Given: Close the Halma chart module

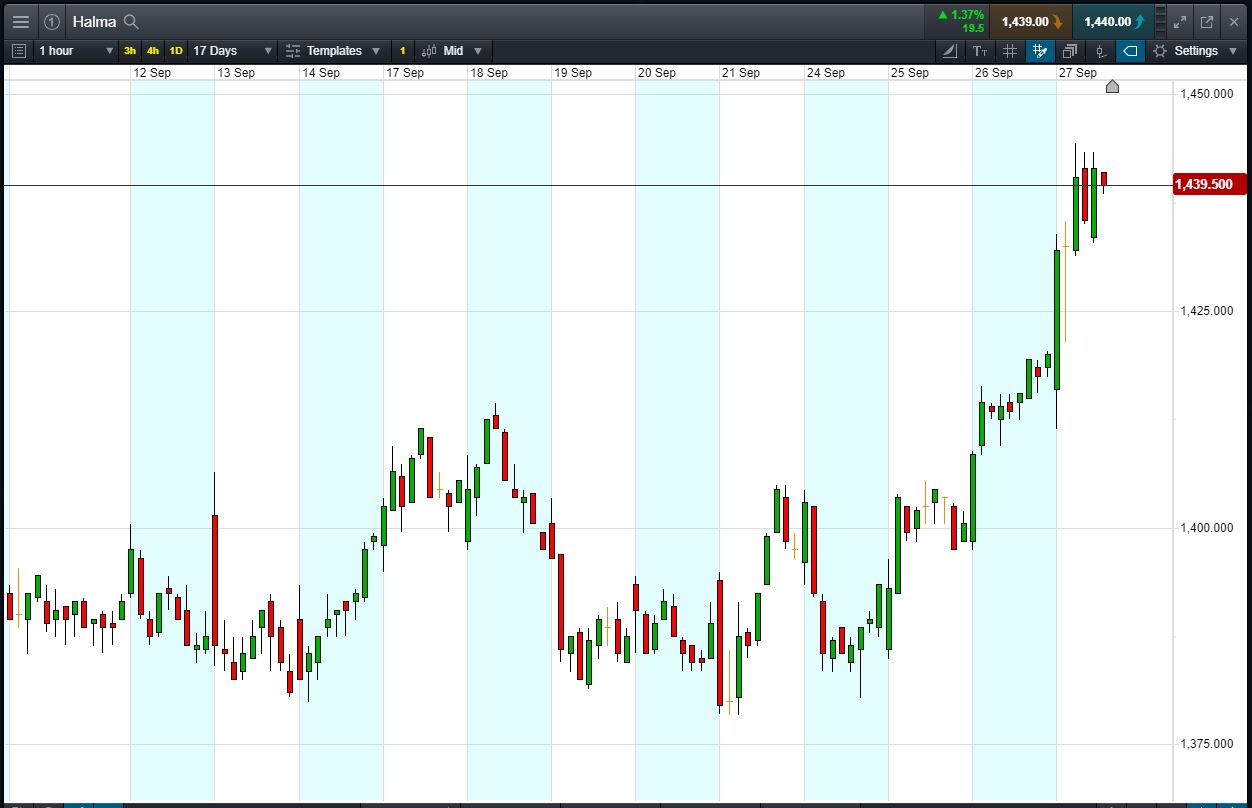Looking at the screenshot, I should pos(1234,21).
